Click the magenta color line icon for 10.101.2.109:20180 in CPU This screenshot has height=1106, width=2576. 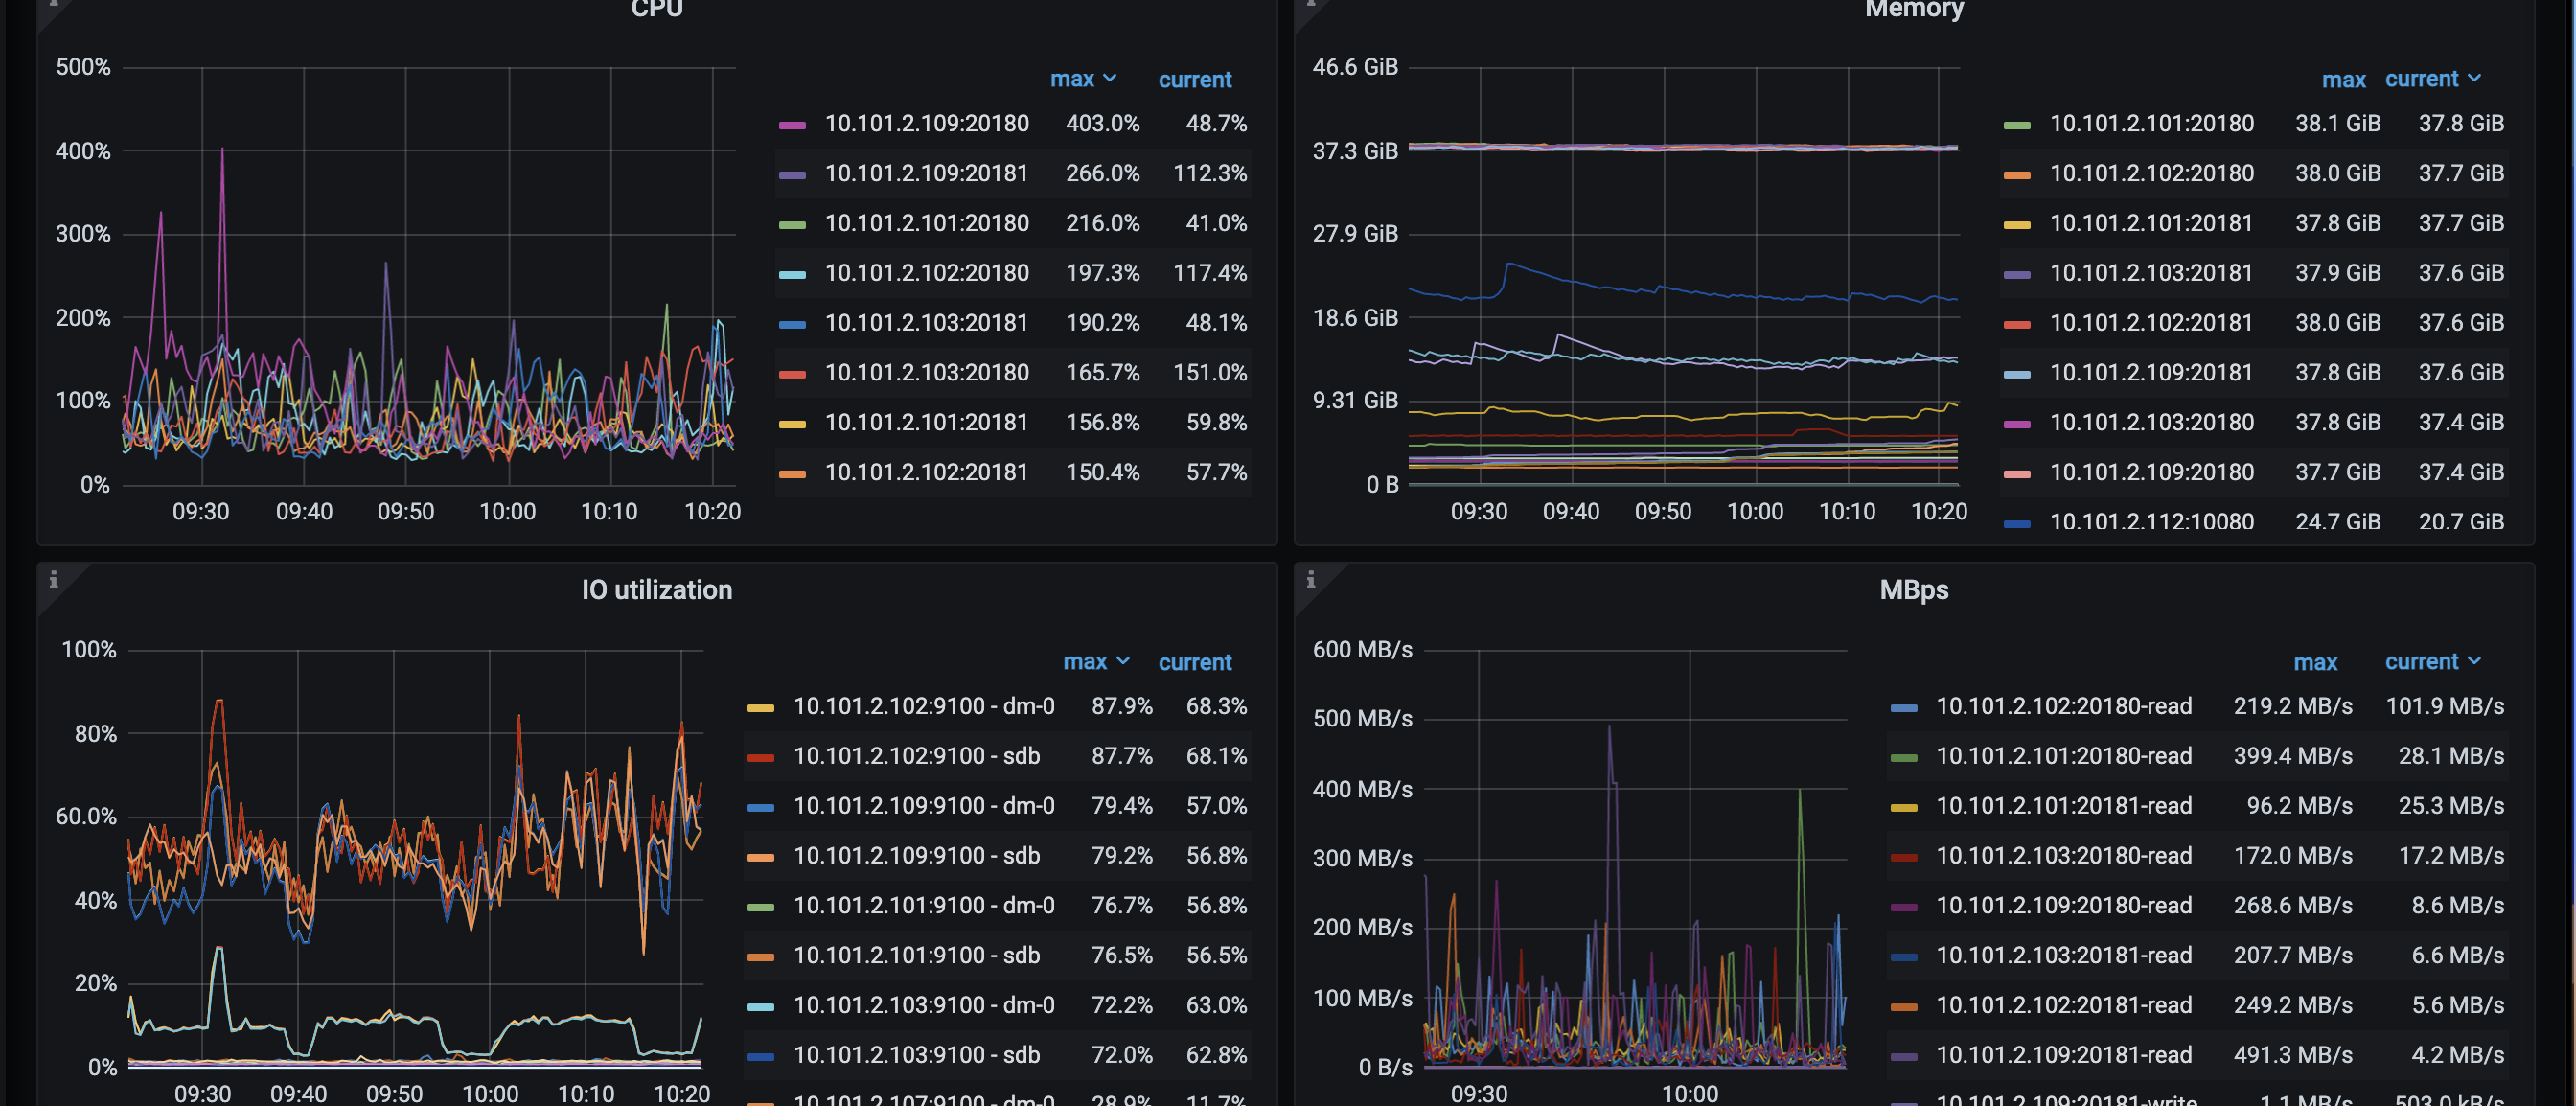792,125
